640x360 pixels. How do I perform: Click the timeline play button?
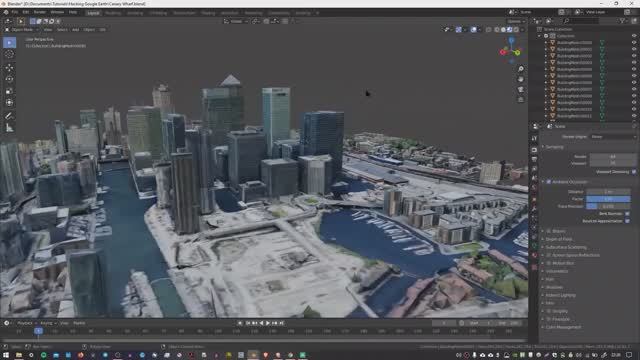coord(268,323)
